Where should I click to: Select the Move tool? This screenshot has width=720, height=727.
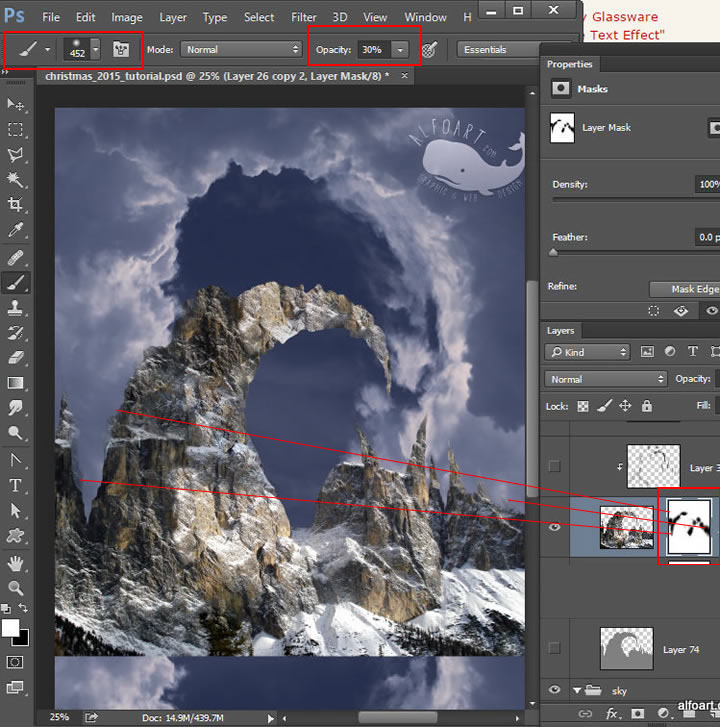15,105
